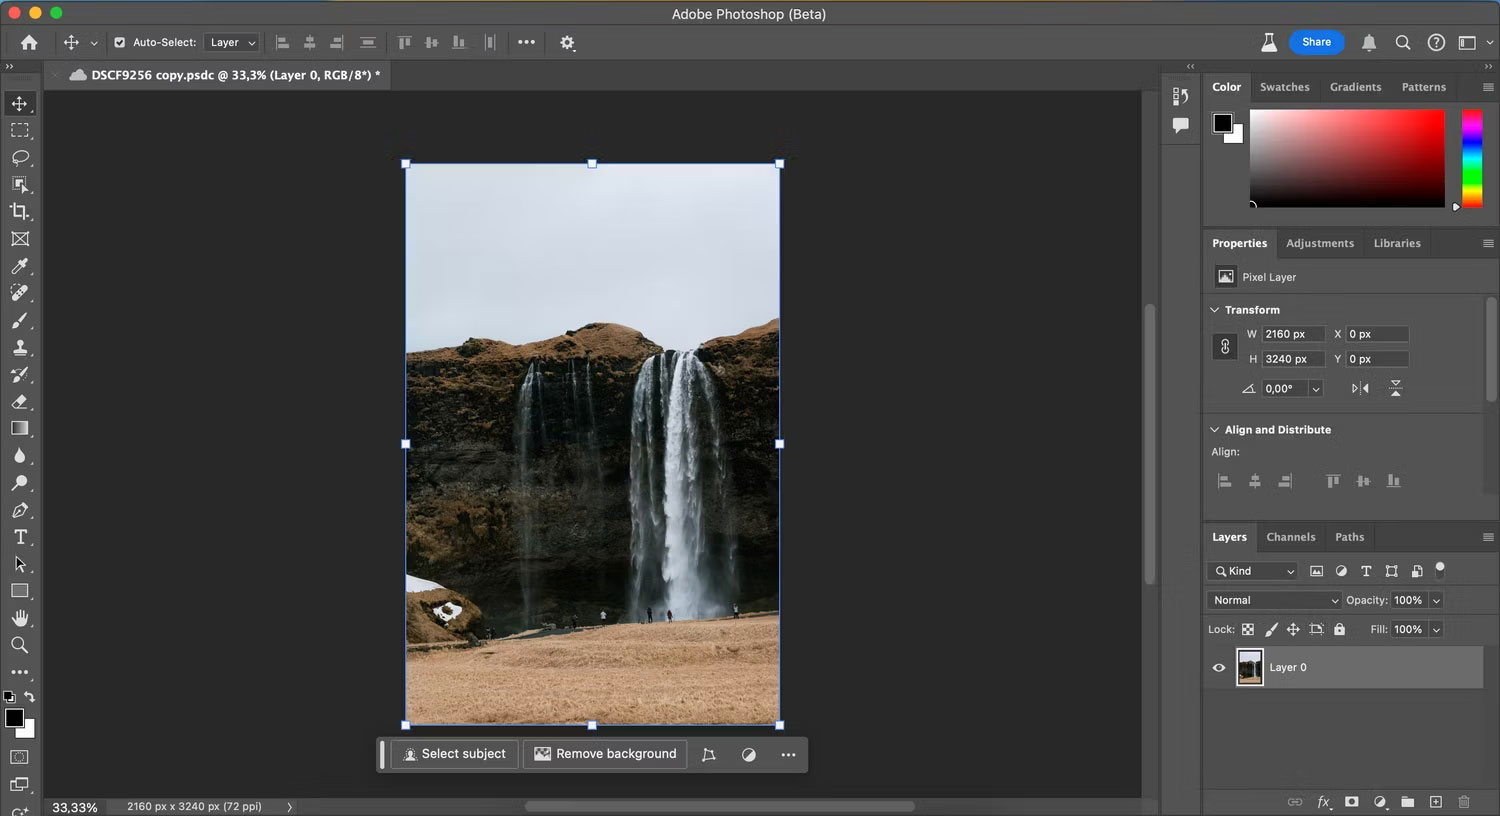This screenshot has height=816, width=1500.
Task: Select the Brush tool
Action: point(20,320)
